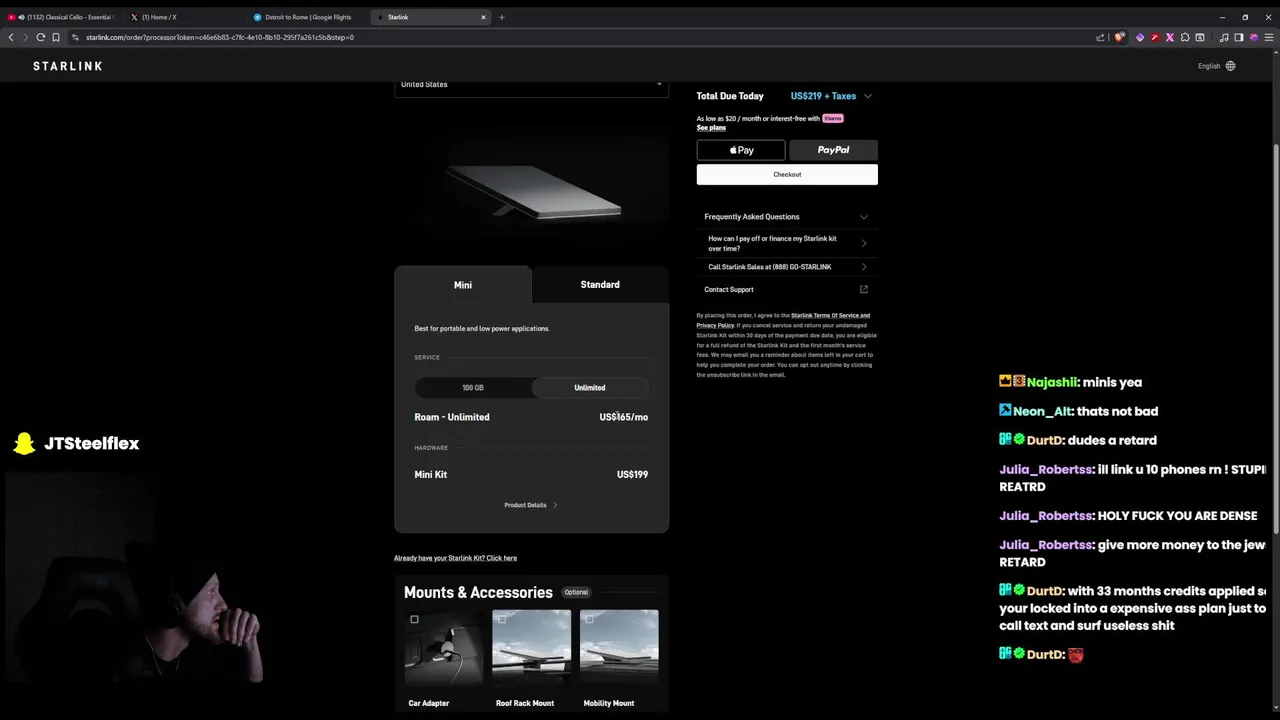Pay with PayPal button

click(x=833, y=150)
